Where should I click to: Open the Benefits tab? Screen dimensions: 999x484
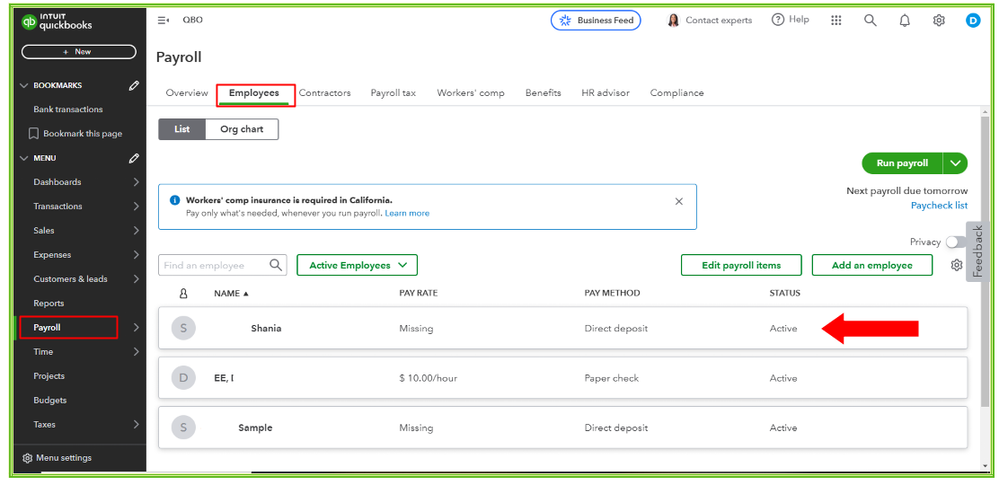click(543, 93)
